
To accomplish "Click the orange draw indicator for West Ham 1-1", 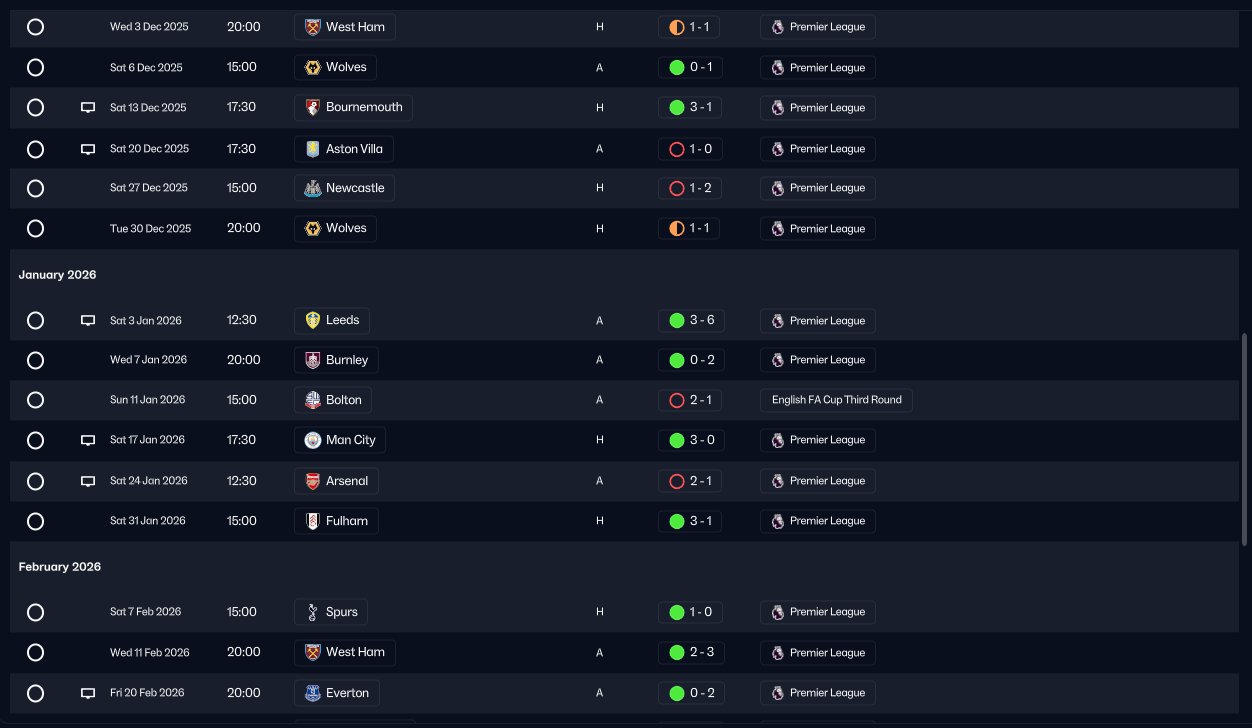I will click(x=677, y=27).
